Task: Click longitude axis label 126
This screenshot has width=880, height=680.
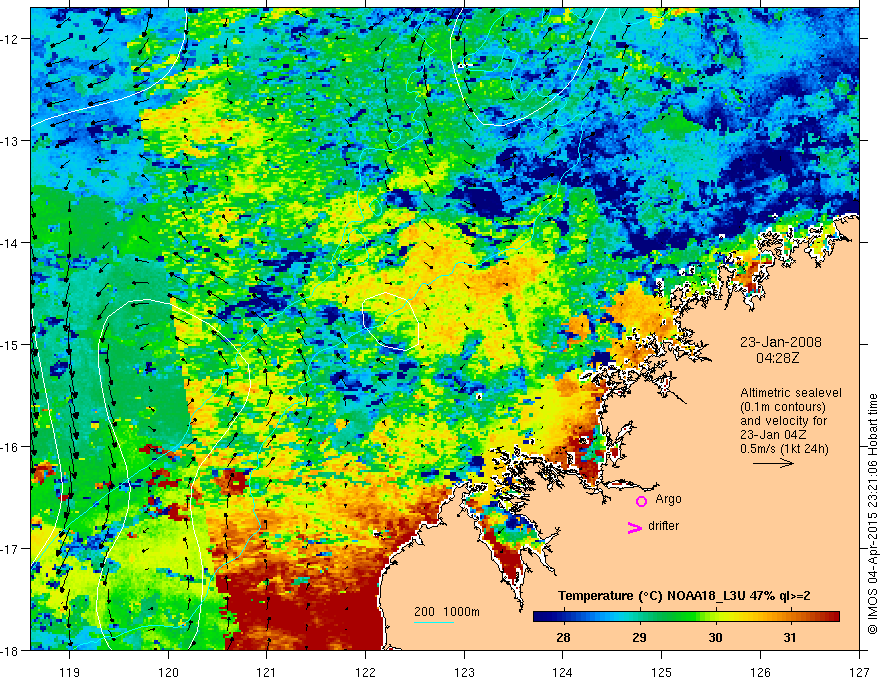Action: 760,672
